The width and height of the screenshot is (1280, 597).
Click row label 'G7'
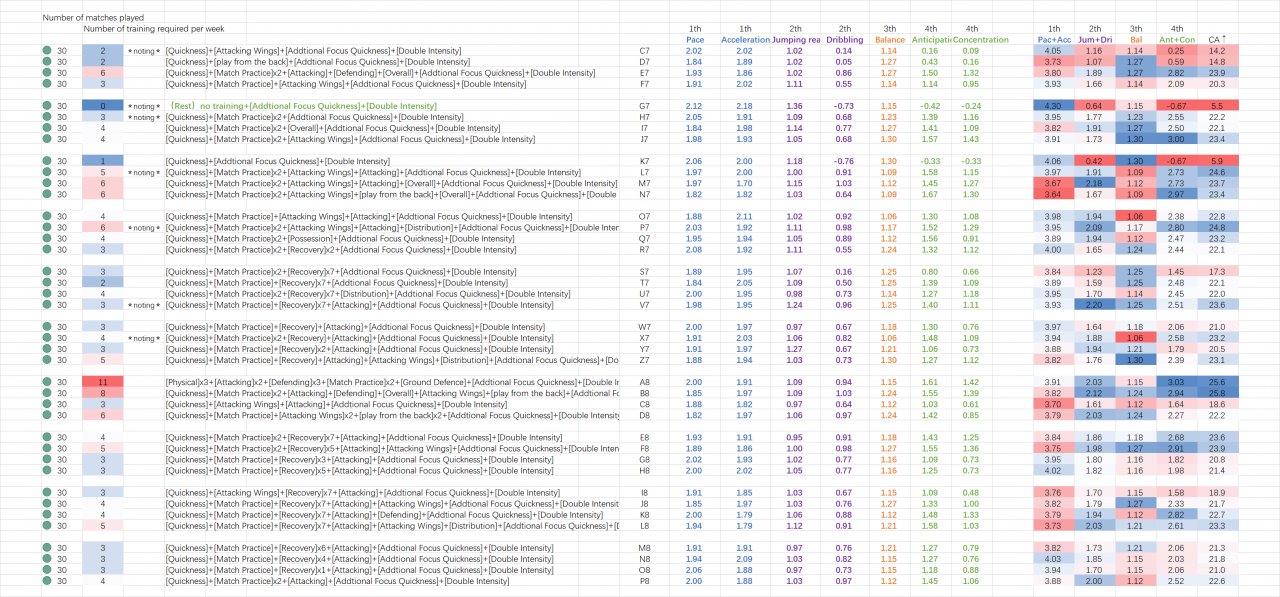pos(644,106)
